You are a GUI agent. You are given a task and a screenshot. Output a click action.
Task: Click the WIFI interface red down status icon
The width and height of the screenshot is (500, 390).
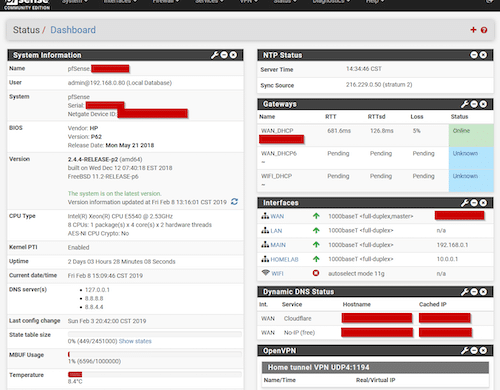(316, 273)
